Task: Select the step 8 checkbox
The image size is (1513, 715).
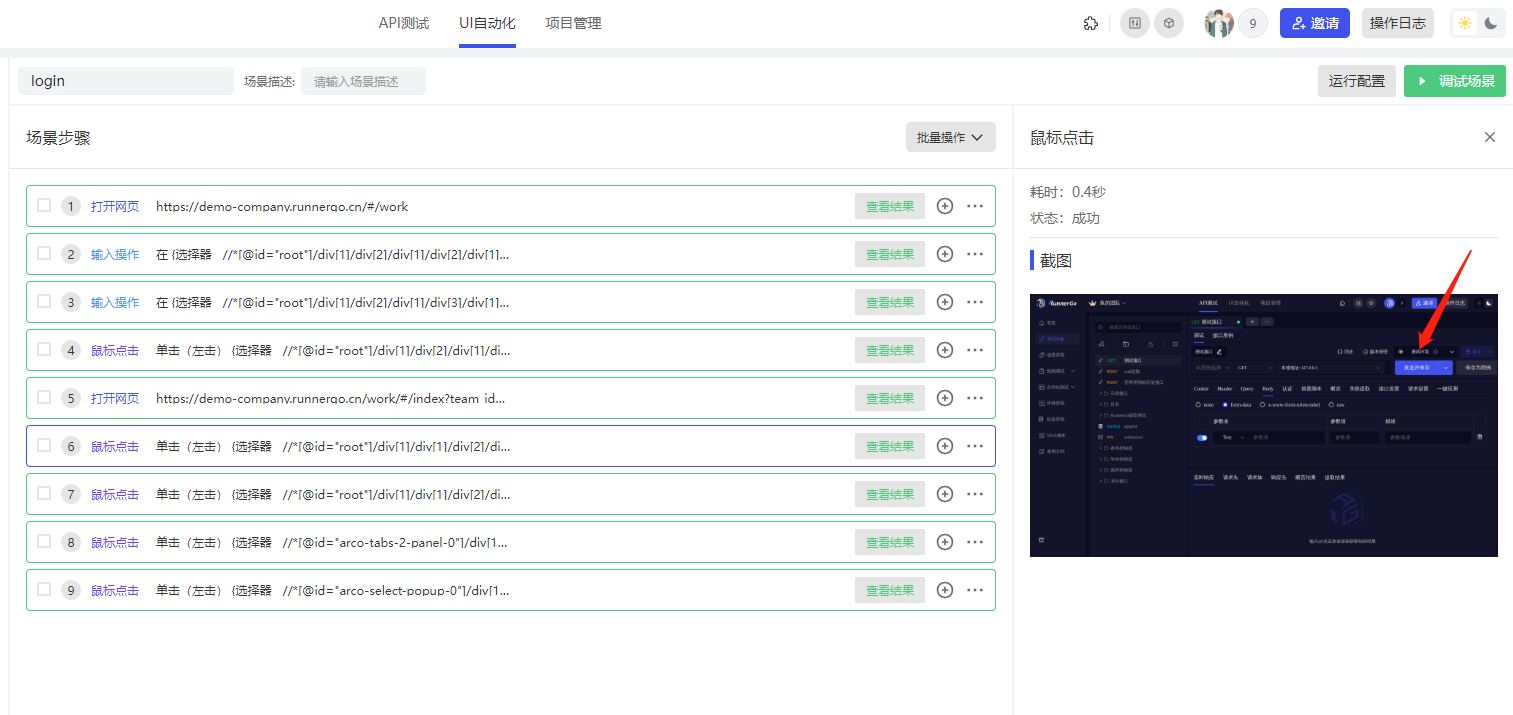Action: 44,541
